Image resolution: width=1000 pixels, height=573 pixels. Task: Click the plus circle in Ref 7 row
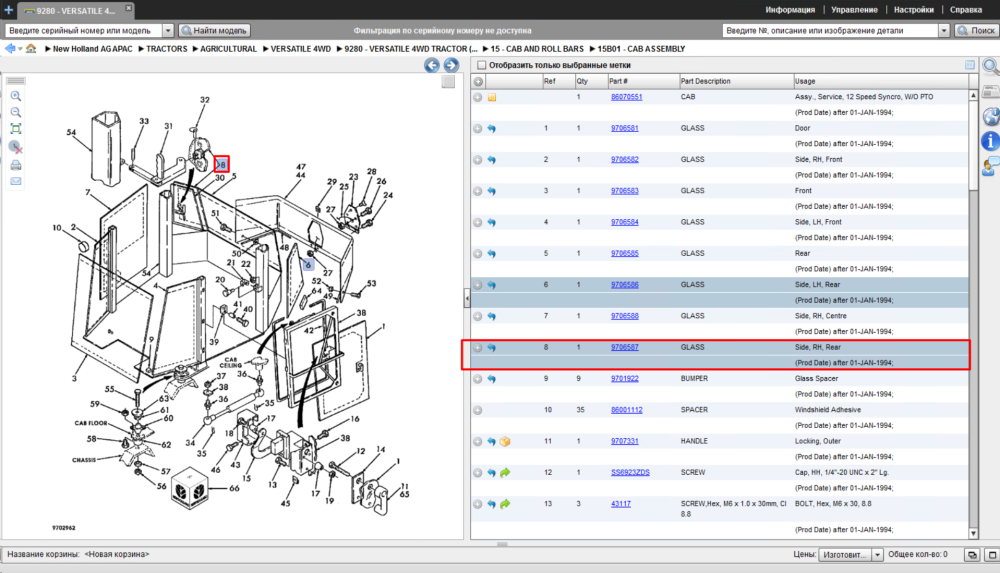pos(478,316)
